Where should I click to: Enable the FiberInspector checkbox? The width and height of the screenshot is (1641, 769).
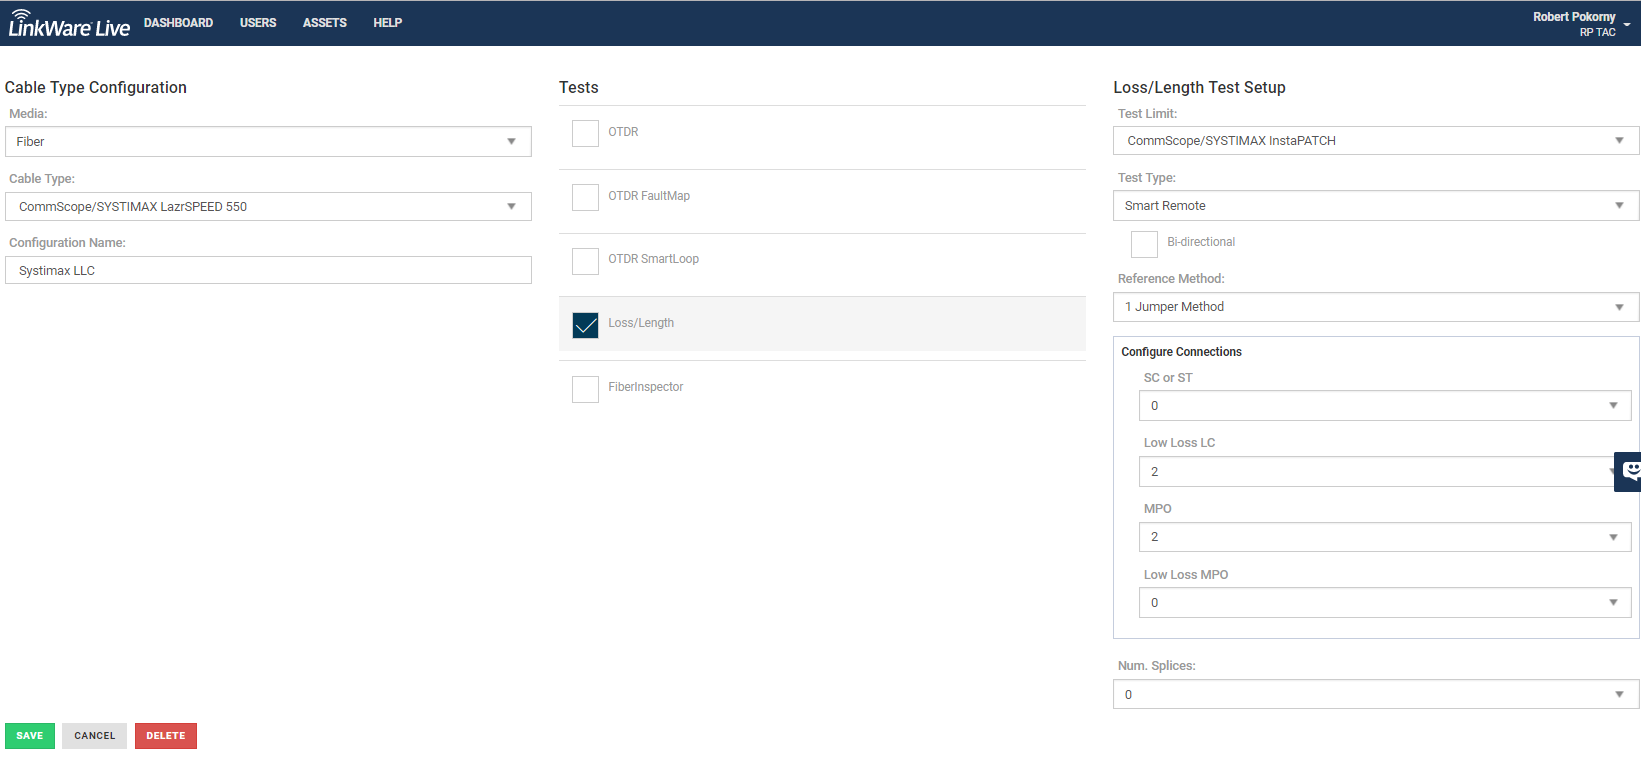pyautogui.click(x=585, y=389)
